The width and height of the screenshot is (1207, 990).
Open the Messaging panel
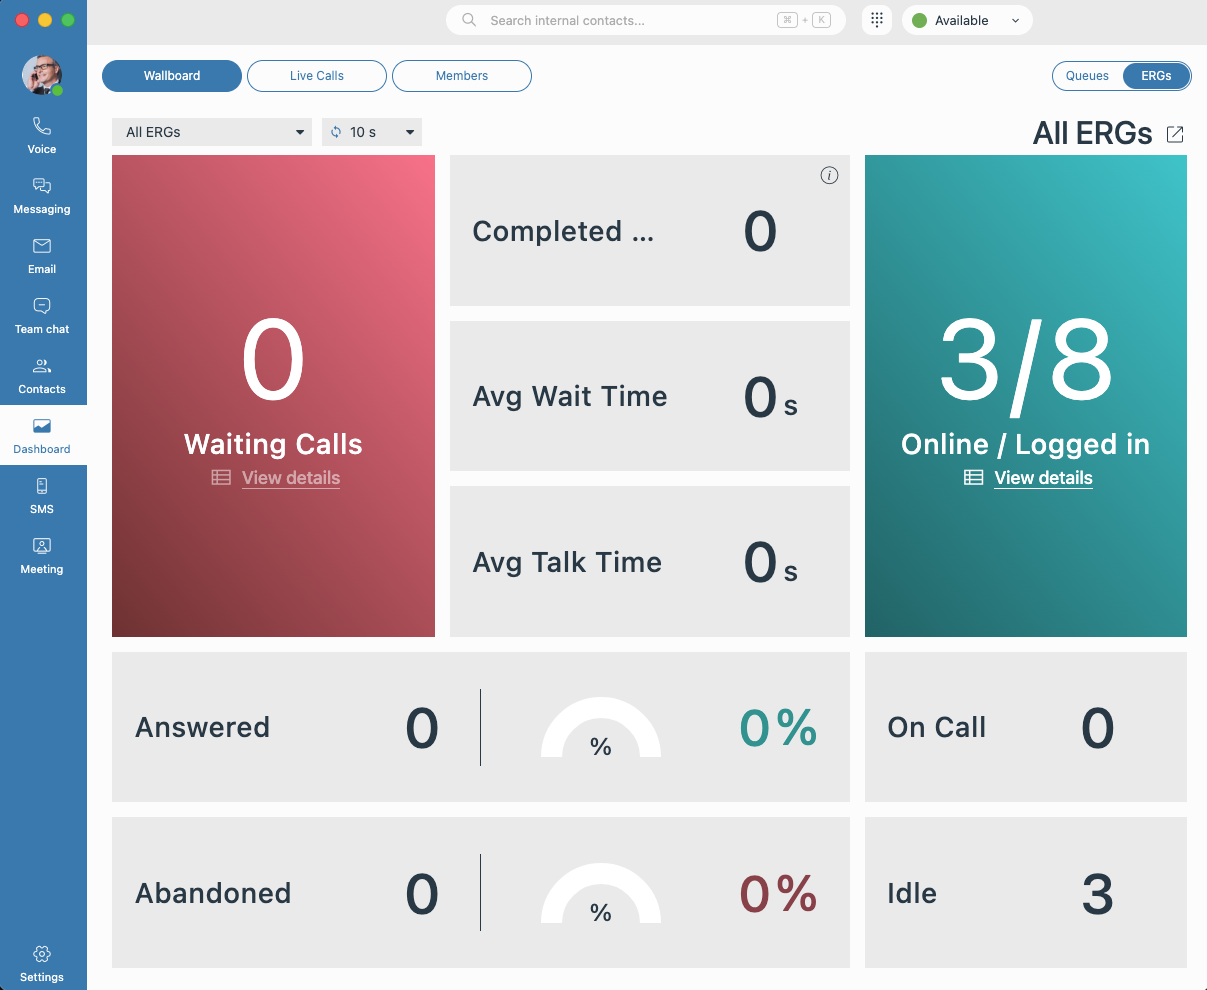tap(42, 196)
